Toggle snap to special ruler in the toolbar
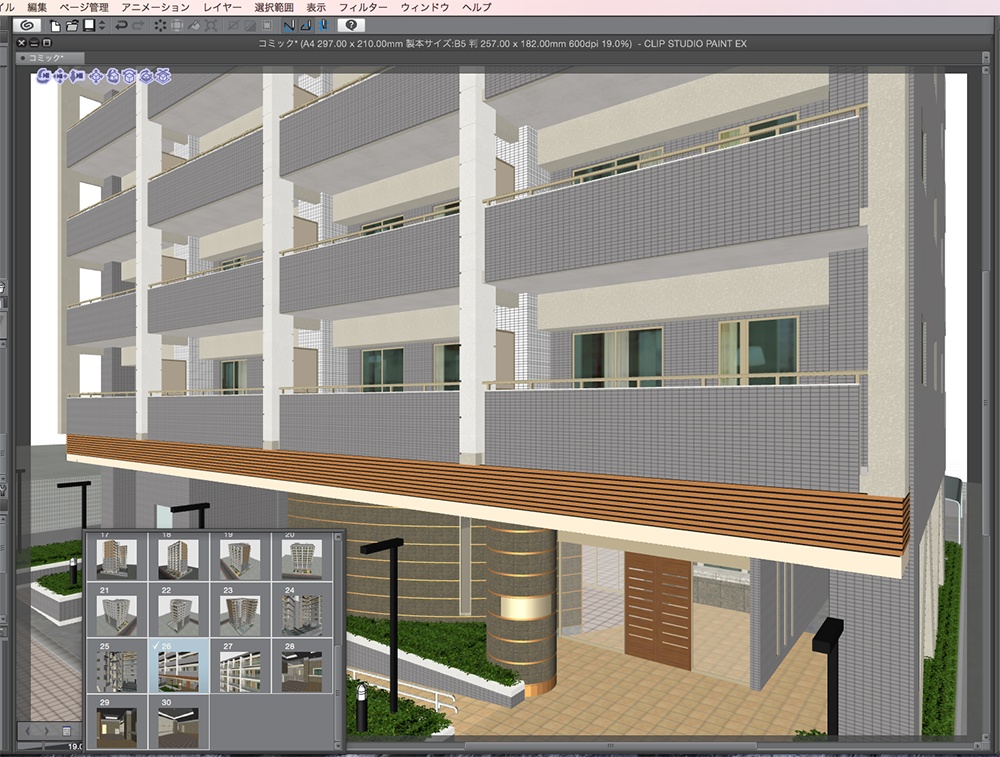Viewport: 1000px width, 757px height. pyautogui.click(x=307, y=28)
